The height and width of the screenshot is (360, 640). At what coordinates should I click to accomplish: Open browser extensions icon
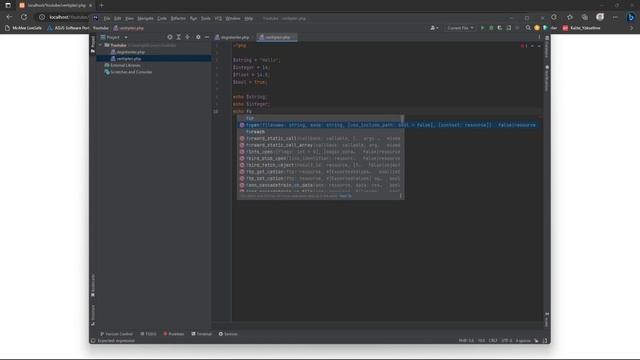(x=554, y=17)
